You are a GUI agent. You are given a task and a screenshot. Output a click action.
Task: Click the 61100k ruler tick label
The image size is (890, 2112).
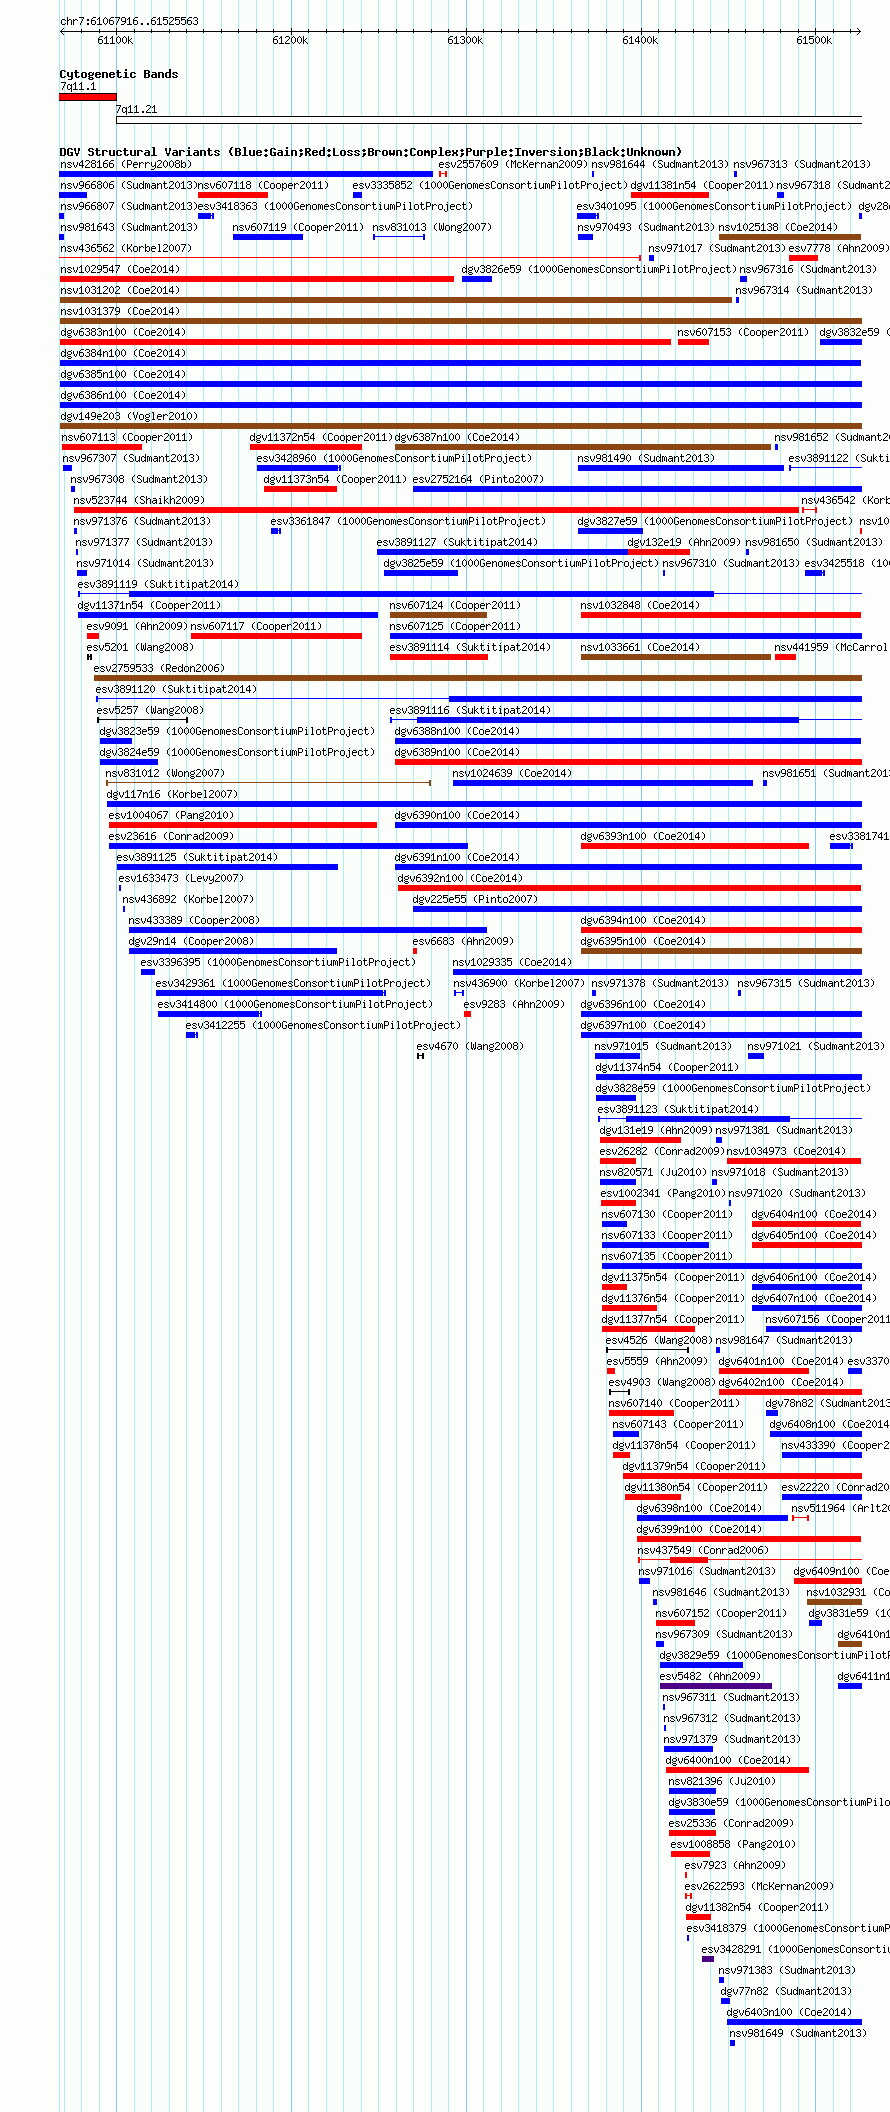(x=115, y=40)
